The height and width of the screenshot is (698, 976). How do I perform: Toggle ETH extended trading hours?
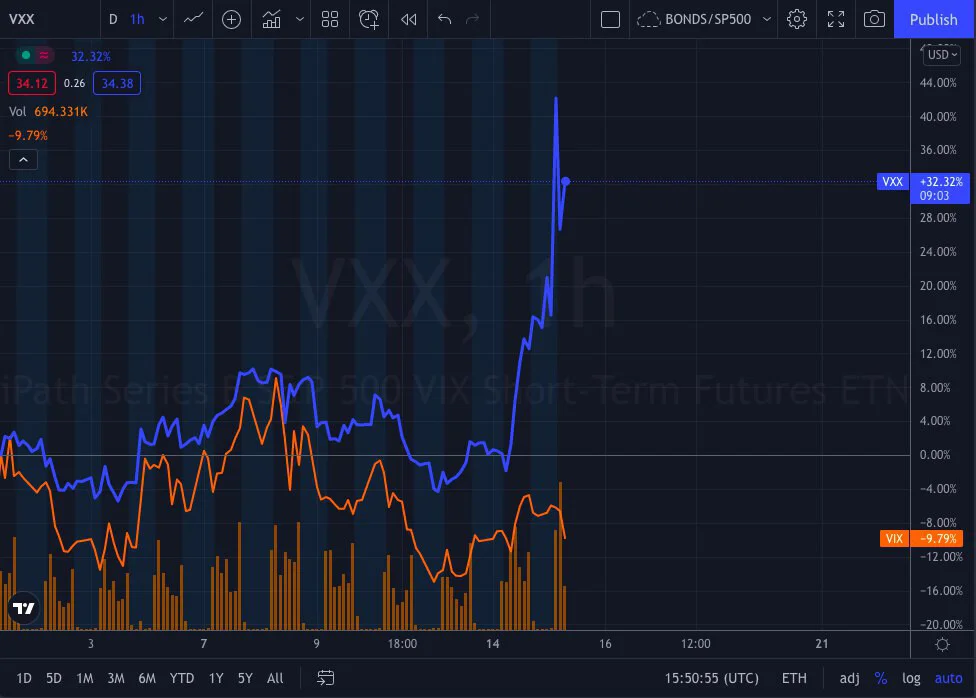click(794, 678)
